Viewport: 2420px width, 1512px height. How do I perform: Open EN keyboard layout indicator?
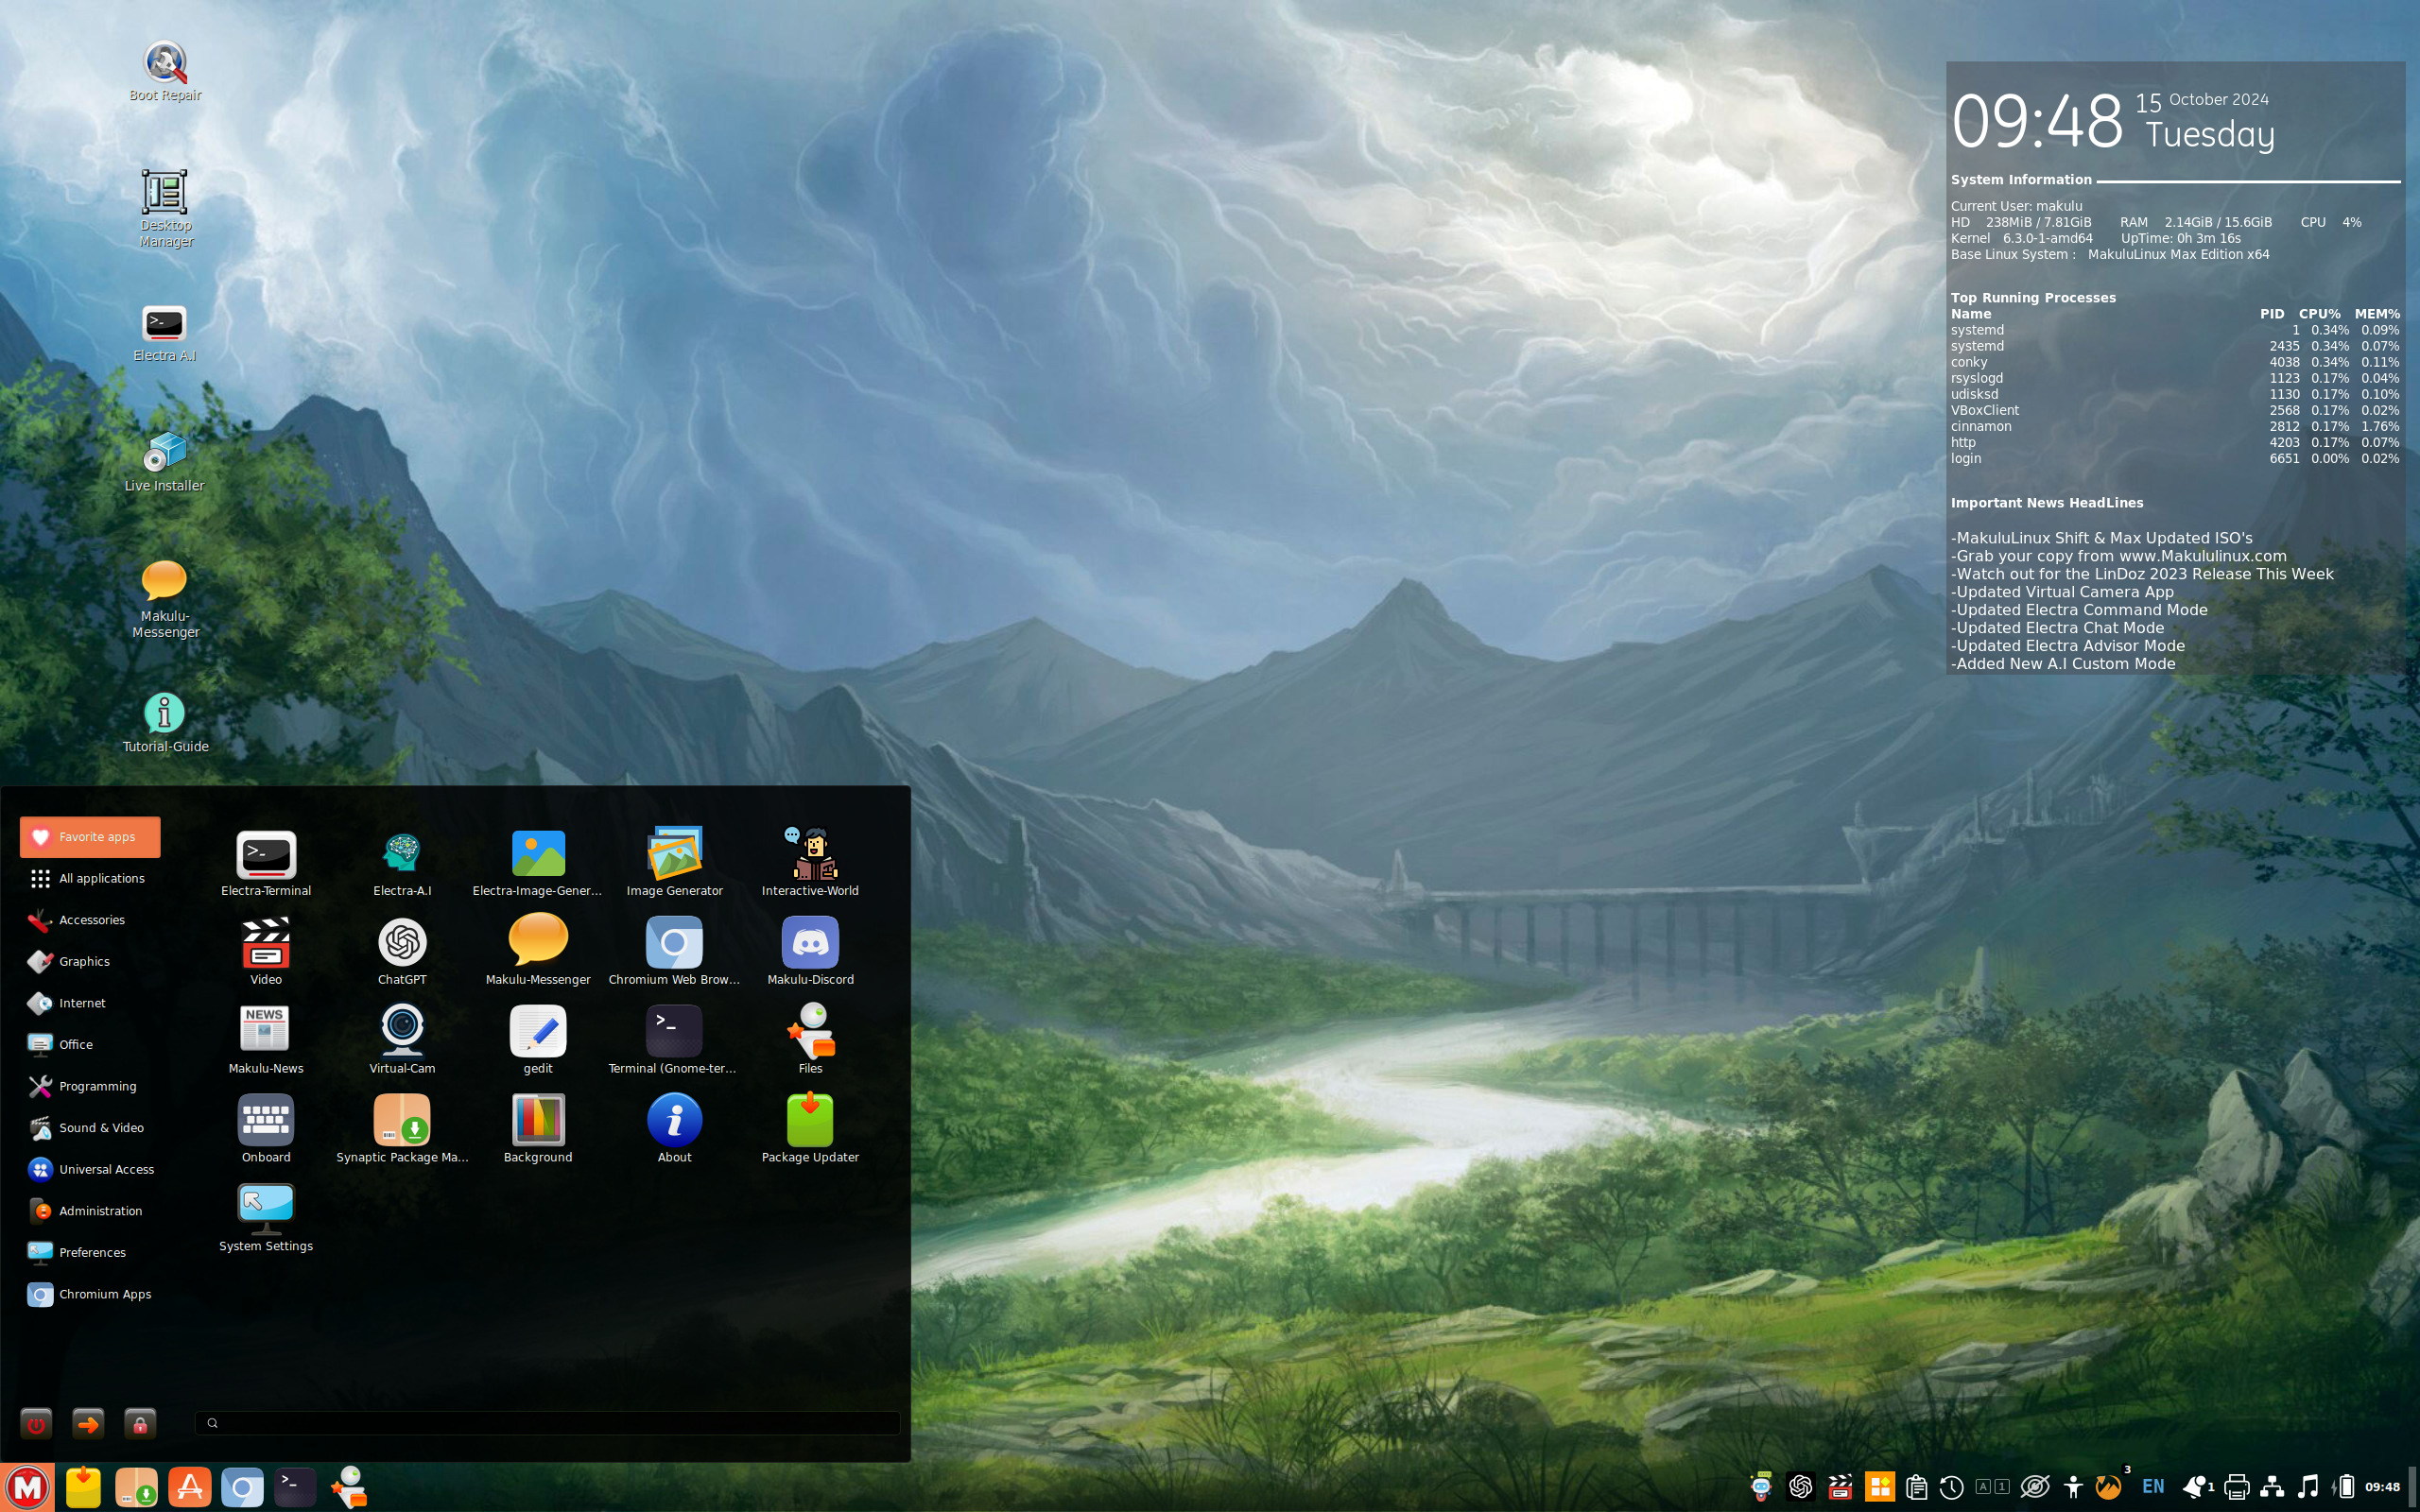tap(2153, 1487)
